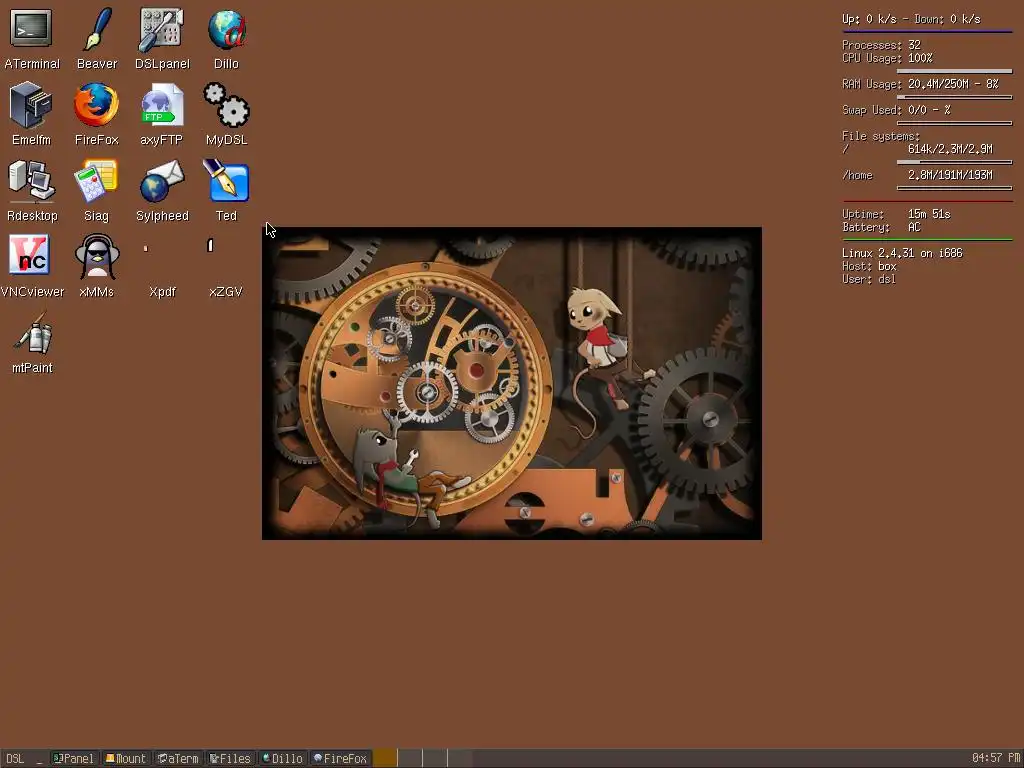Open aTerm from the taskbar
This screenshot has width=1024, height=768.
click(178, 758)
